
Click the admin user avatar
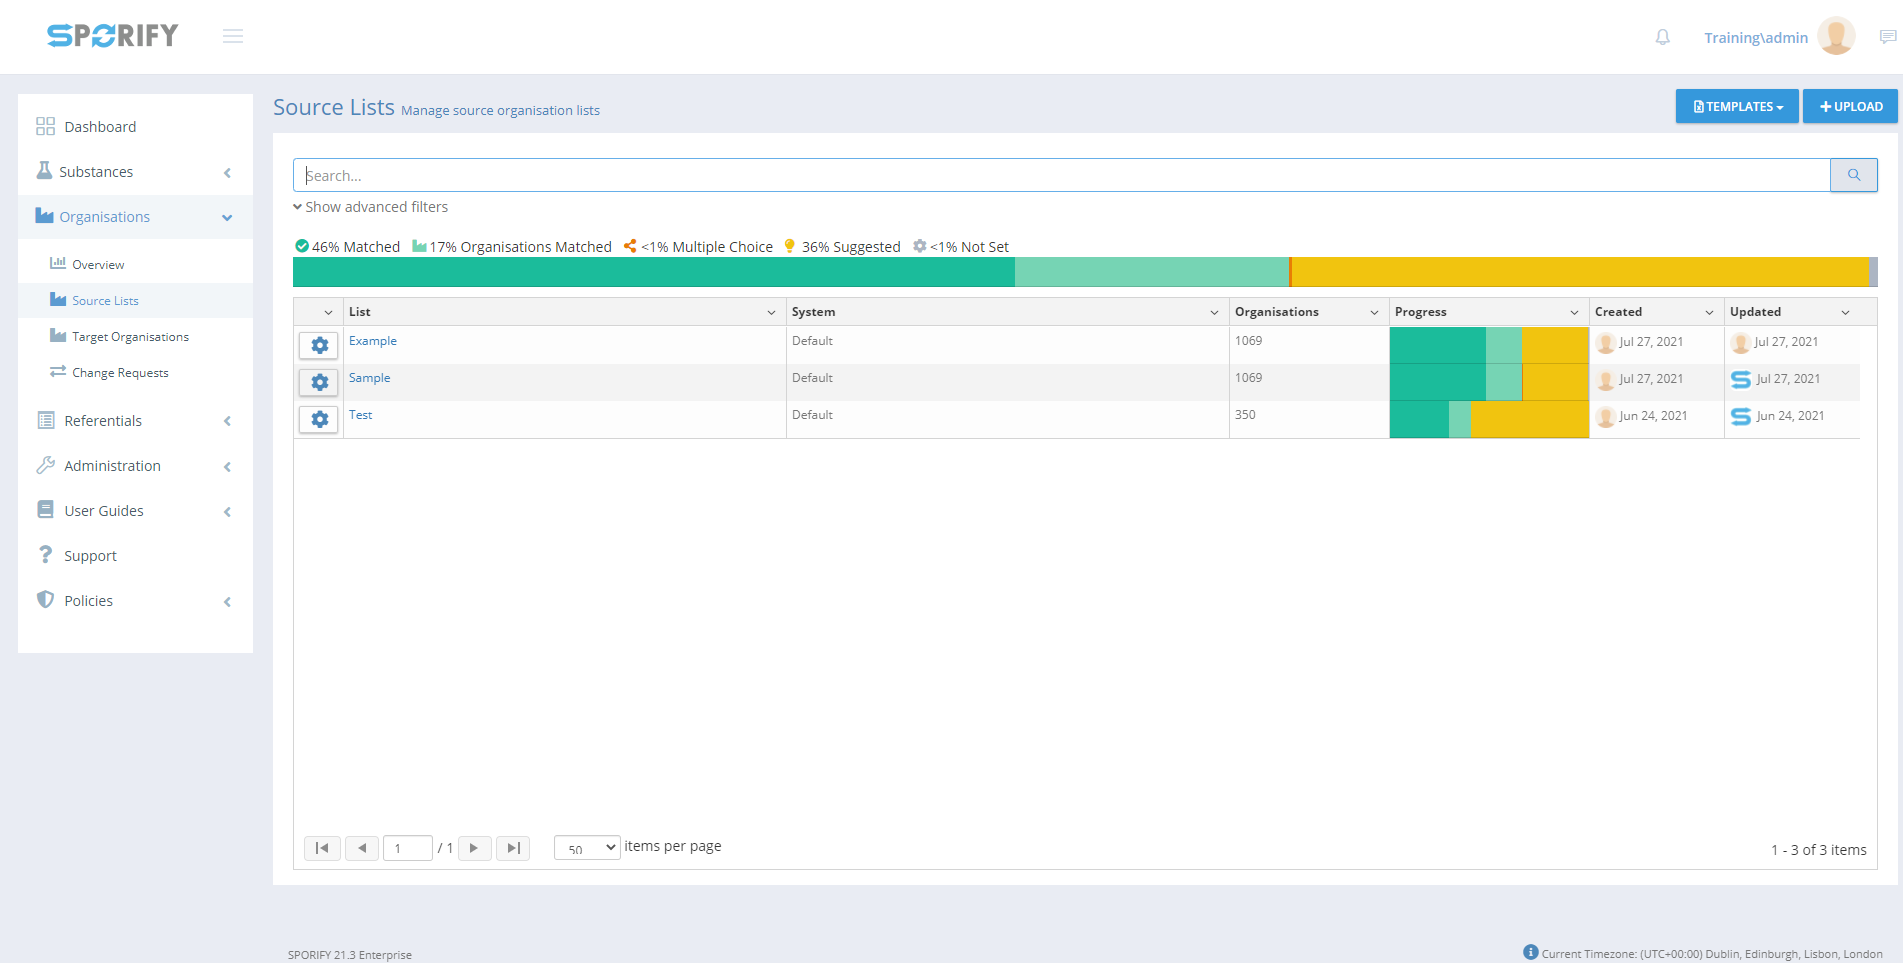click(1835, 37)
